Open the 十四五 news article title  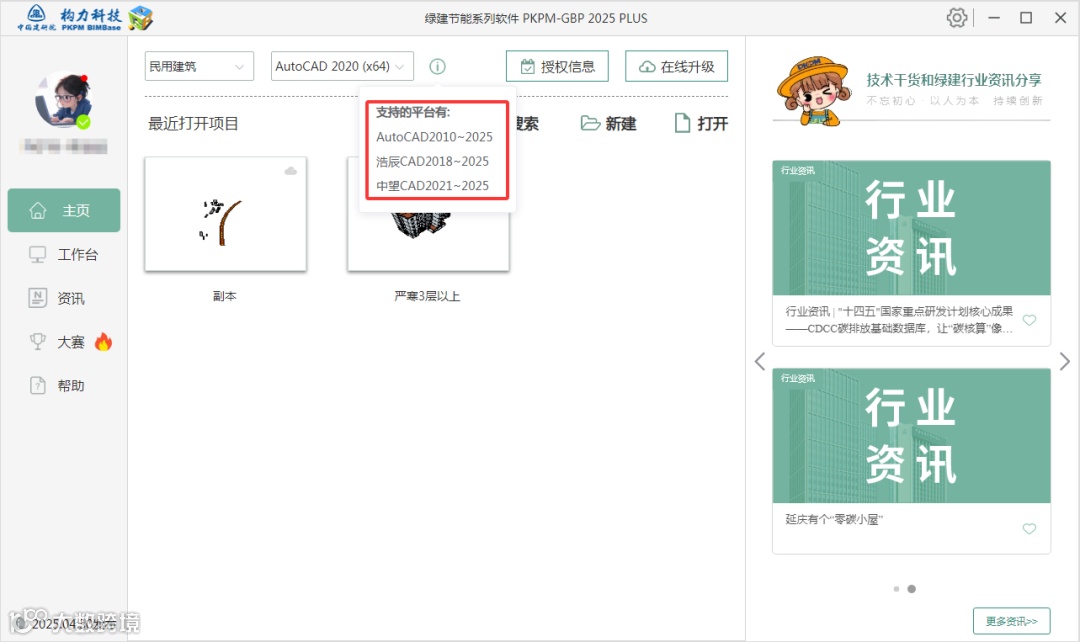pos(899,320)
